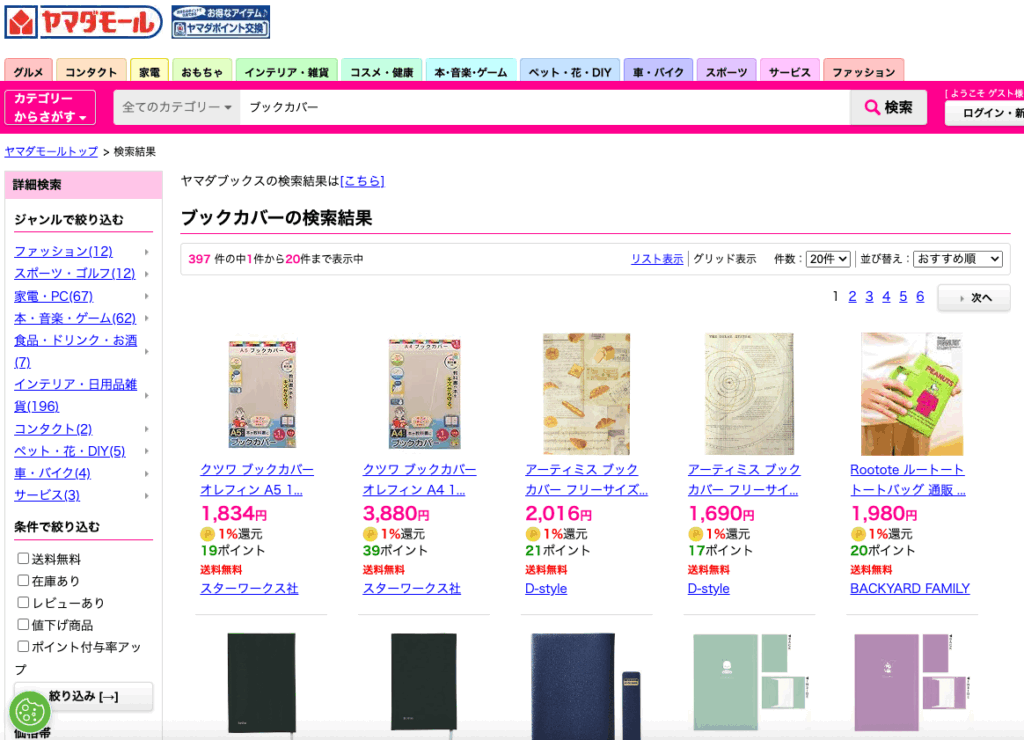Image resolution: width=1024 pixels, height=740 pixels.
Task: Open the カテゴリーからさがす menu
Action: pos(50,107)
